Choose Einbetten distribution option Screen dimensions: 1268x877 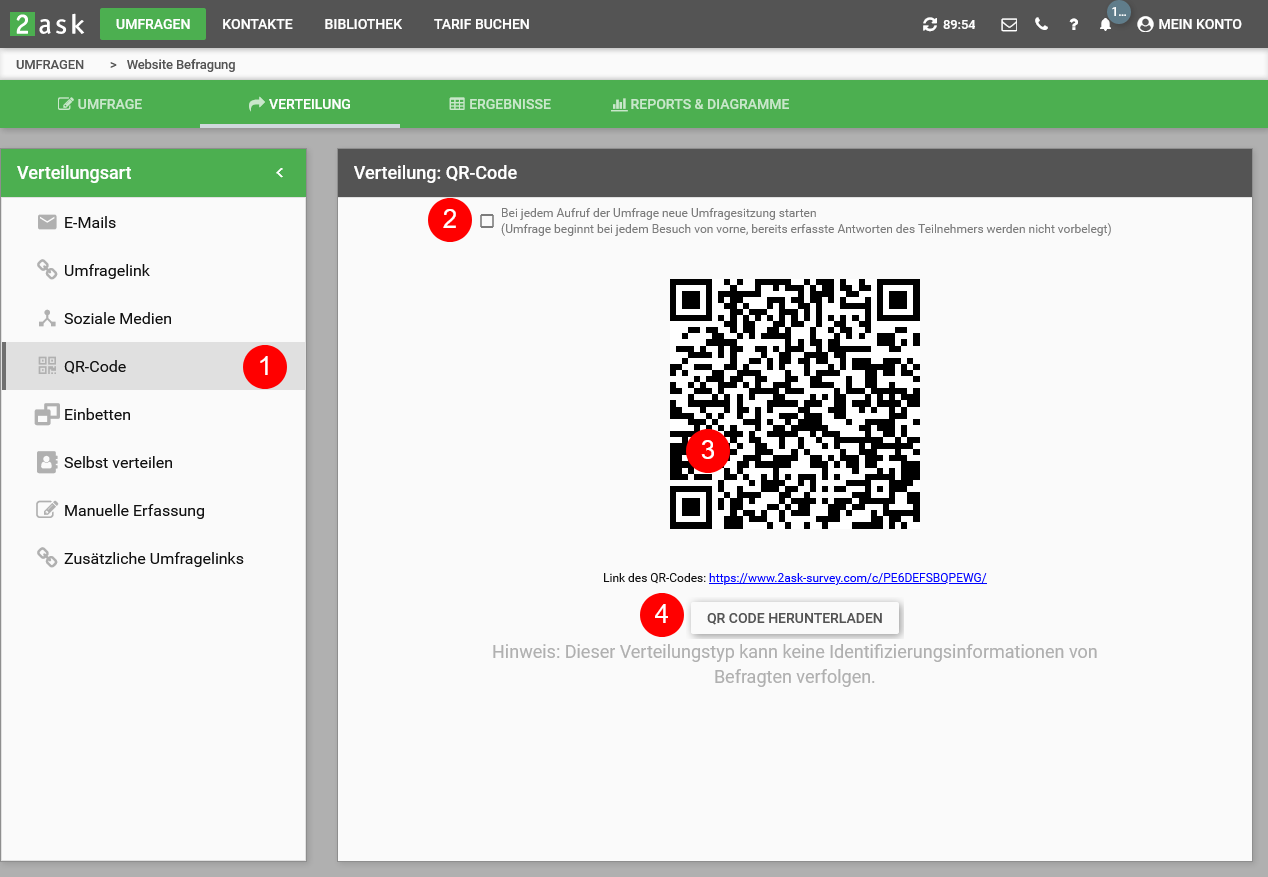coord(154,414)
